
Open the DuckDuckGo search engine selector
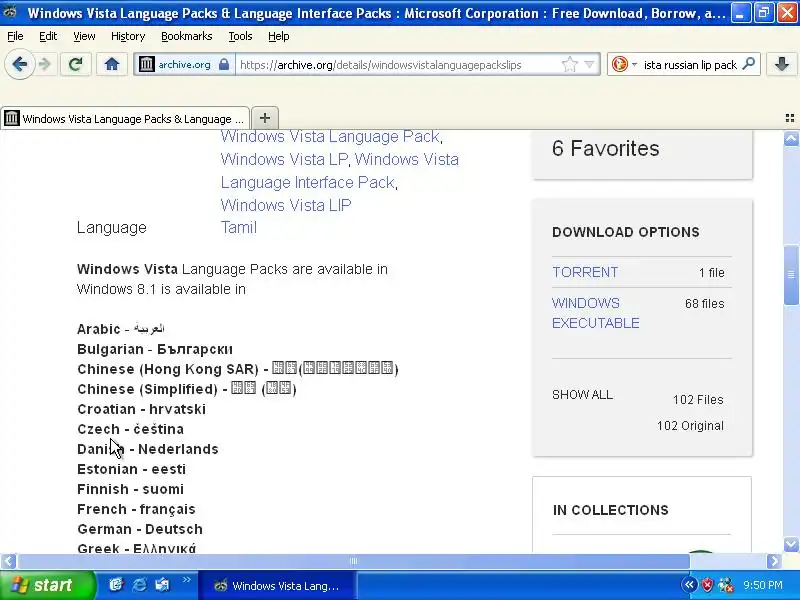623,64
